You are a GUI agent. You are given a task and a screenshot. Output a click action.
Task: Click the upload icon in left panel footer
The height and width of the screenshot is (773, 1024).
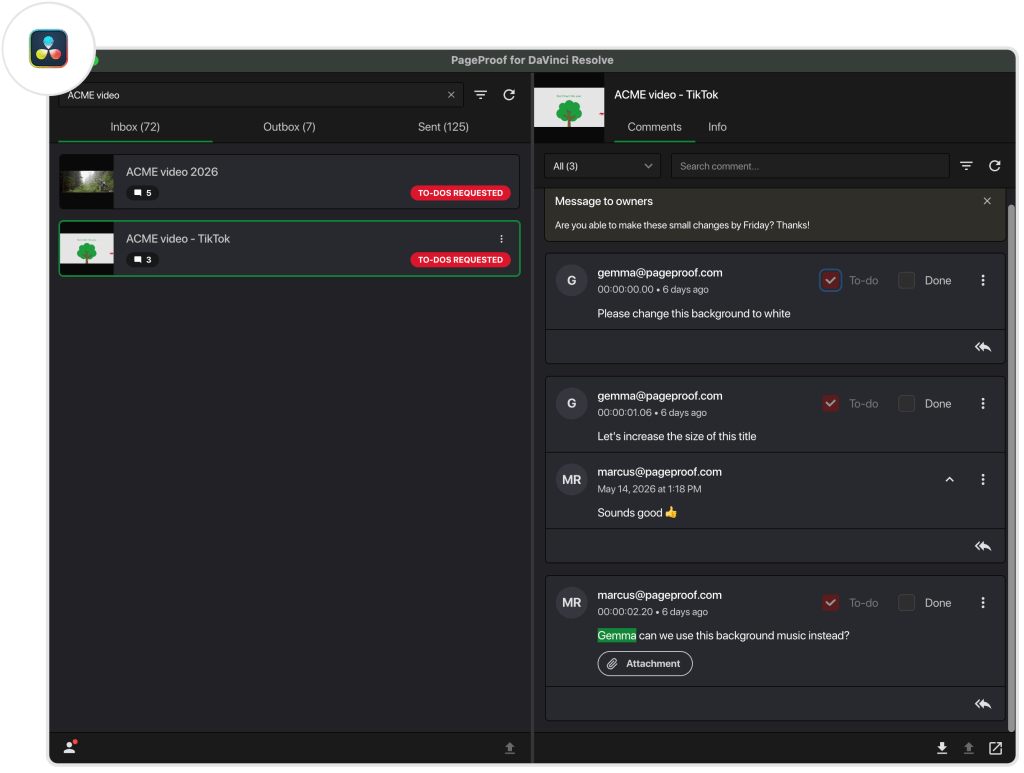(x=510, y=748)
